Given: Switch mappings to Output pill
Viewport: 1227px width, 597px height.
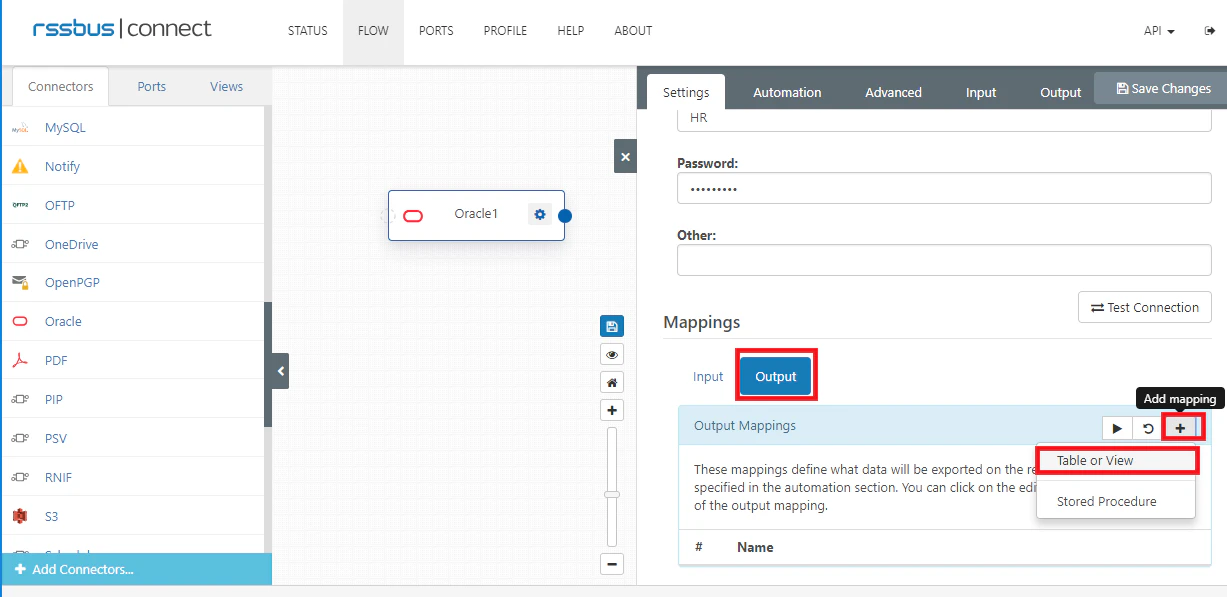Looking at the screenshot, I should [776, 377].
